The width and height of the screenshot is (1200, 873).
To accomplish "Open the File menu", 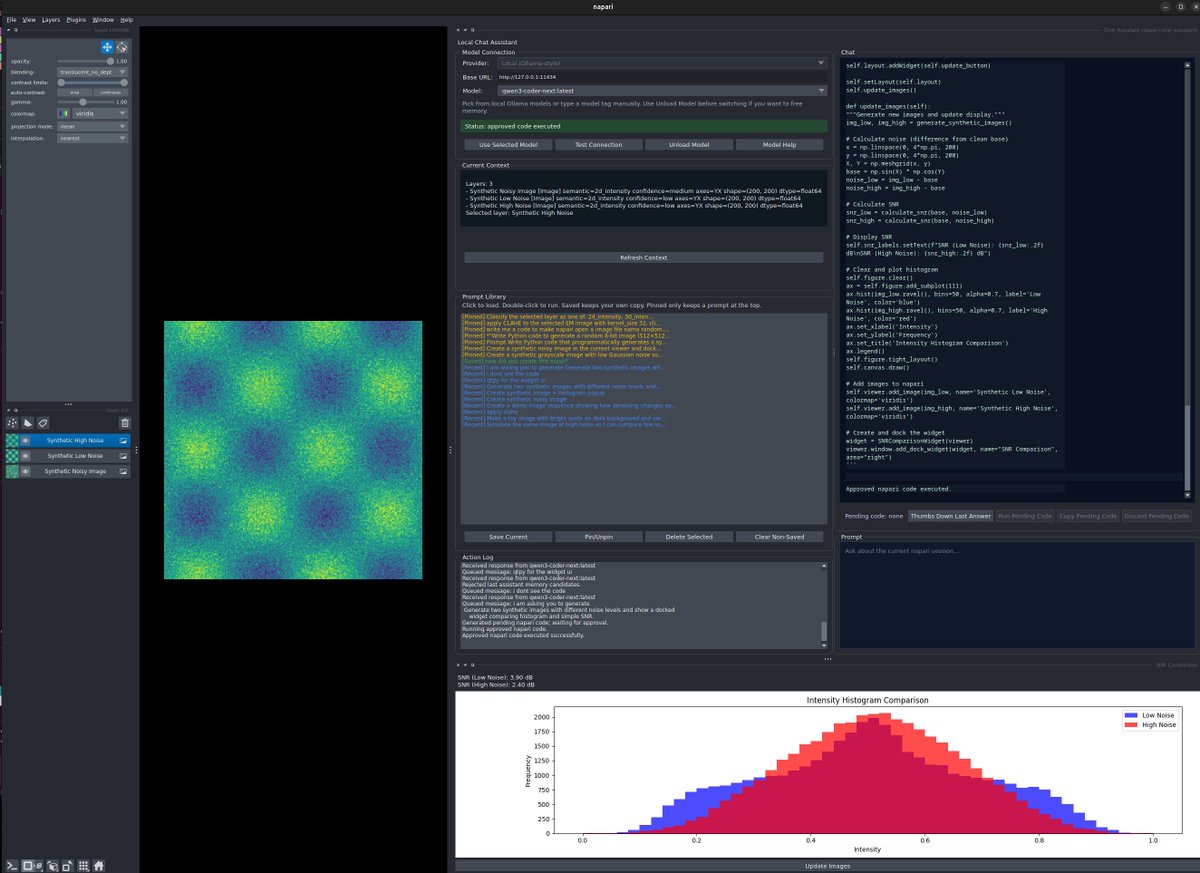I will click(x=11, y=20).
